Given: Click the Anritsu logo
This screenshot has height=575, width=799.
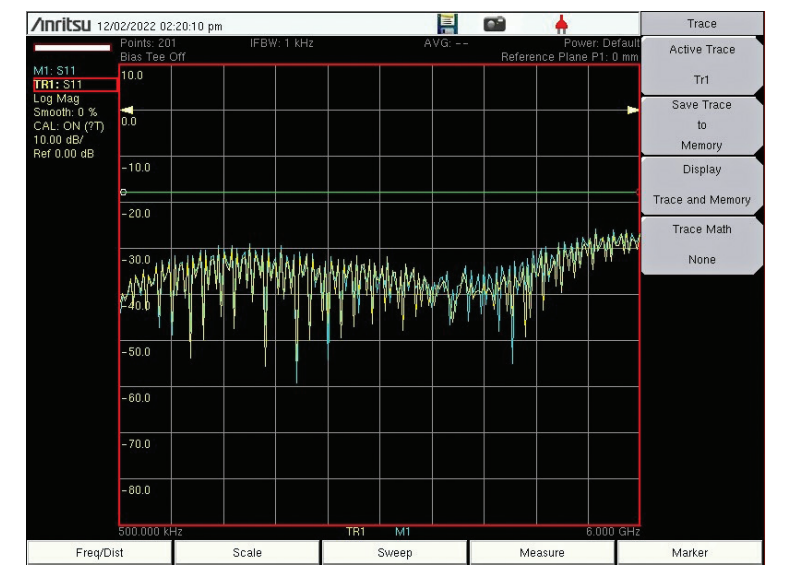Looking at the screenshot, I should point(62,25).
